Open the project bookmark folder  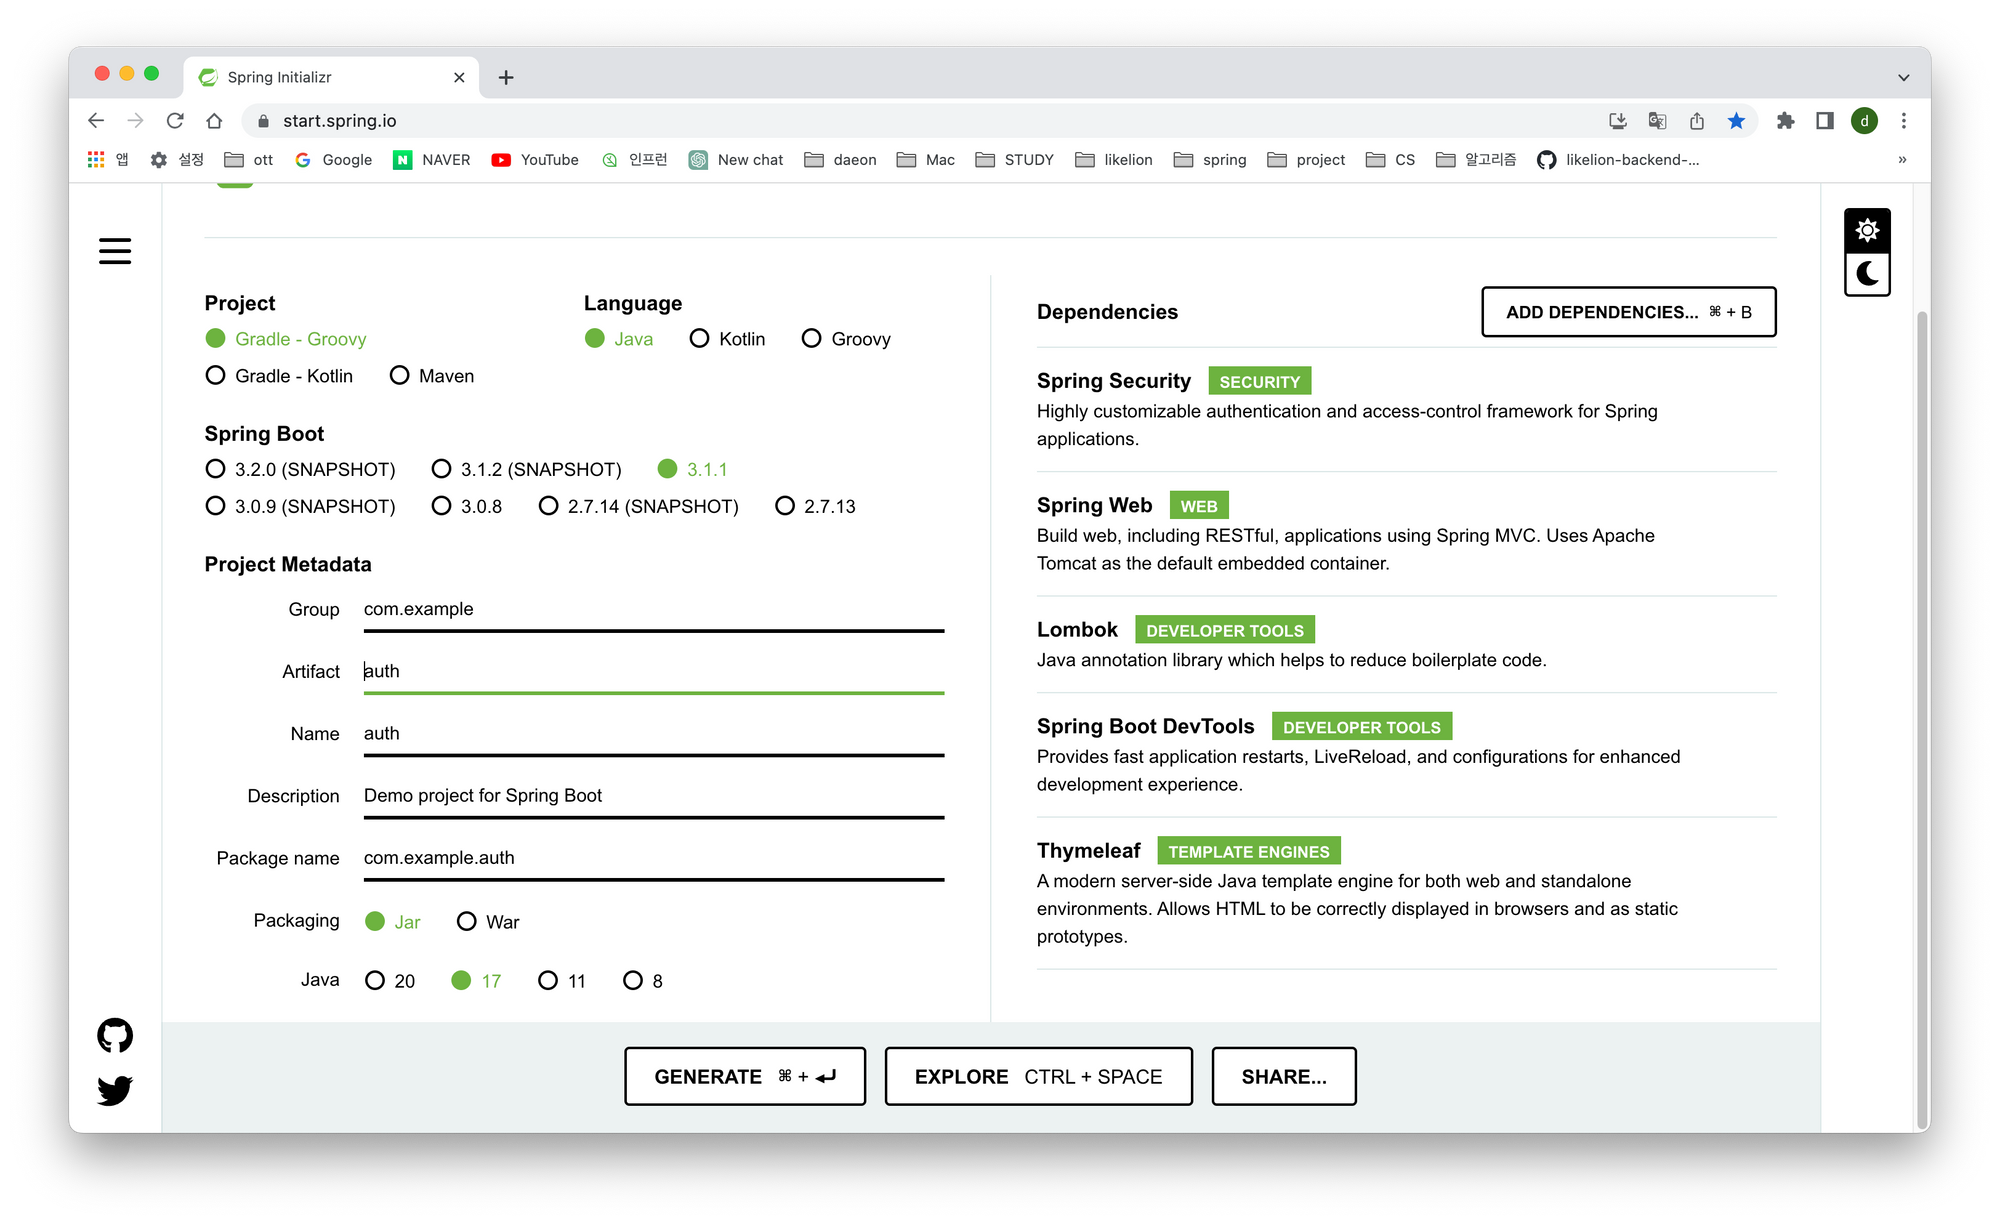tap(1306, 160)
